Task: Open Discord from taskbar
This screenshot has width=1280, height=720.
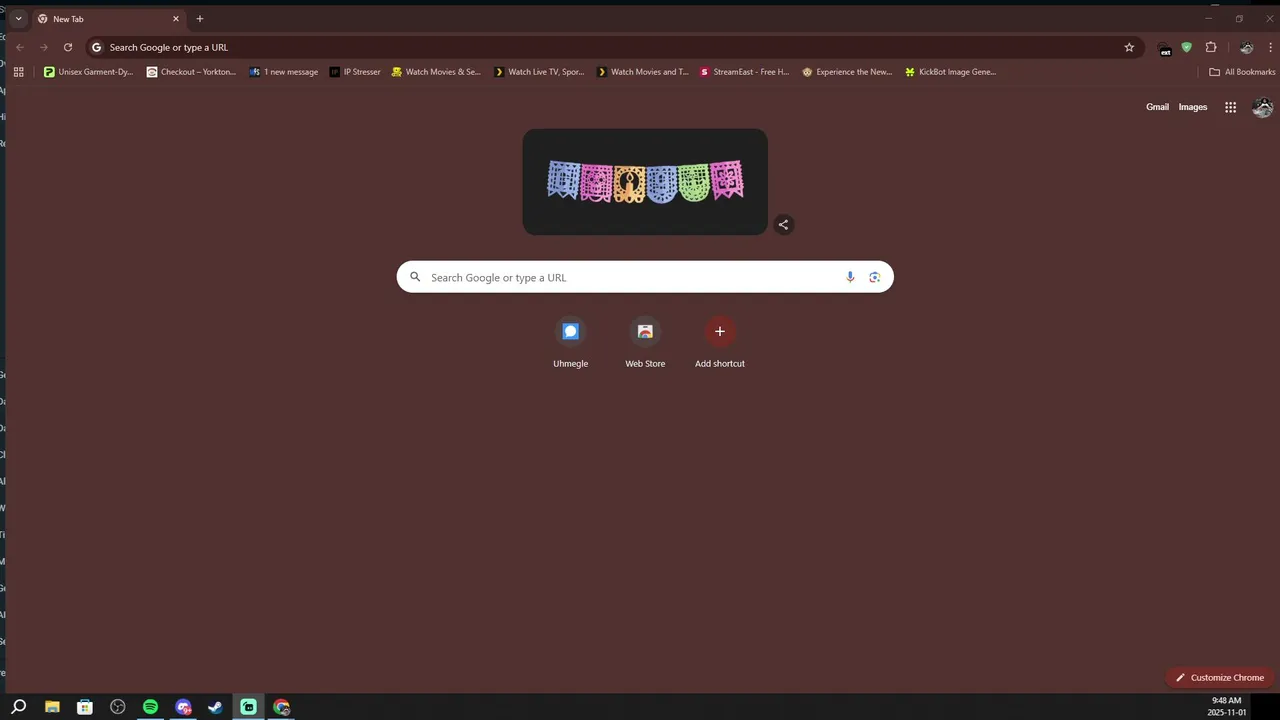Action: pos(183,707)
